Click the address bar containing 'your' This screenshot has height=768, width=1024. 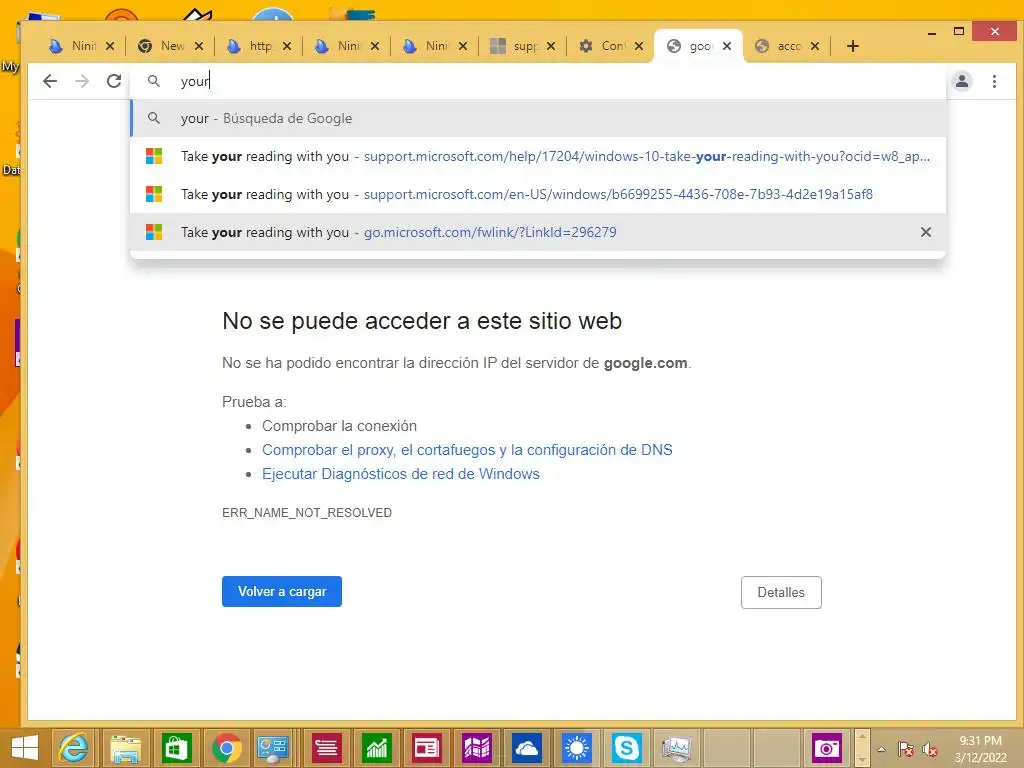coord(539,81)
